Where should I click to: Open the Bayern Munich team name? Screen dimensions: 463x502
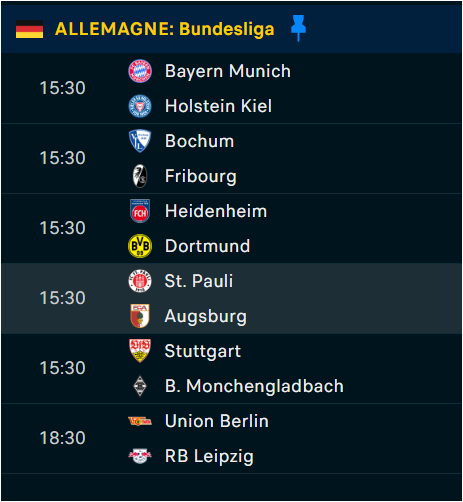(228, 71)
